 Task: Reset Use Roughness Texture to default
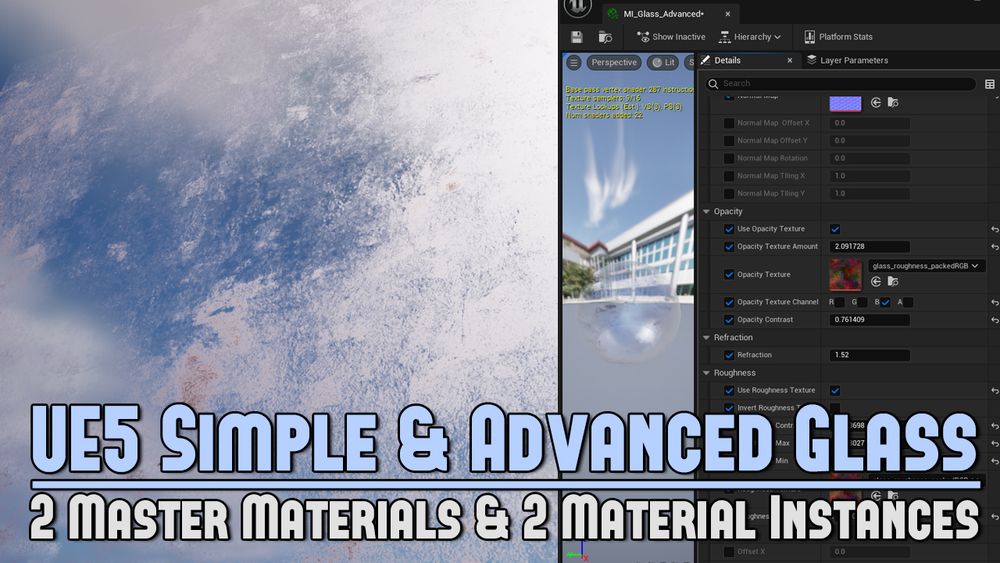click(994, 390)
